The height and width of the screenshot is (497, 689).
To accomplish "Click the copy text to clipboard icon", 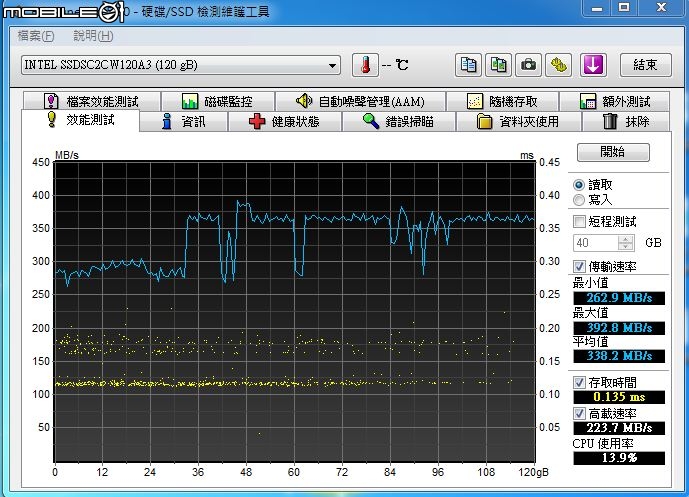I will click(468, 65).
